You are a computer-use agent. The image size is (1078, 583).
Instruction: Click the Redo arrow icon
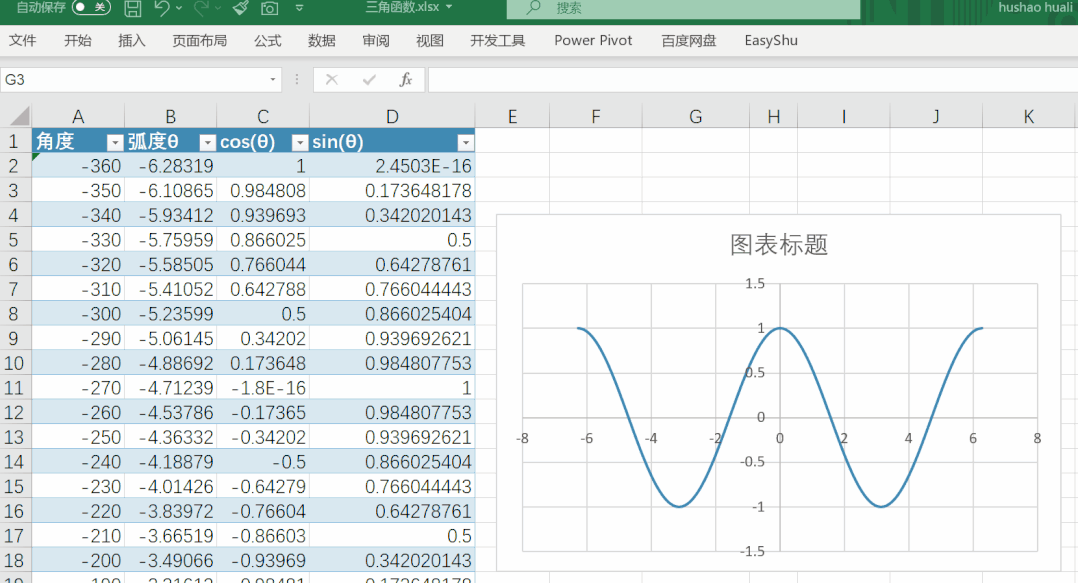201,8
